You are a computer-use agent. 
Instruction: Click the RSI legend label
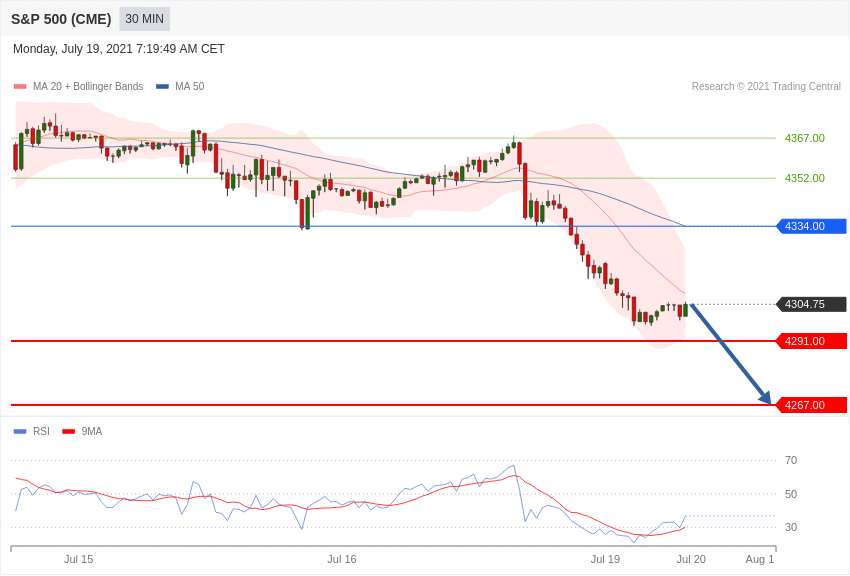(41, 432)
